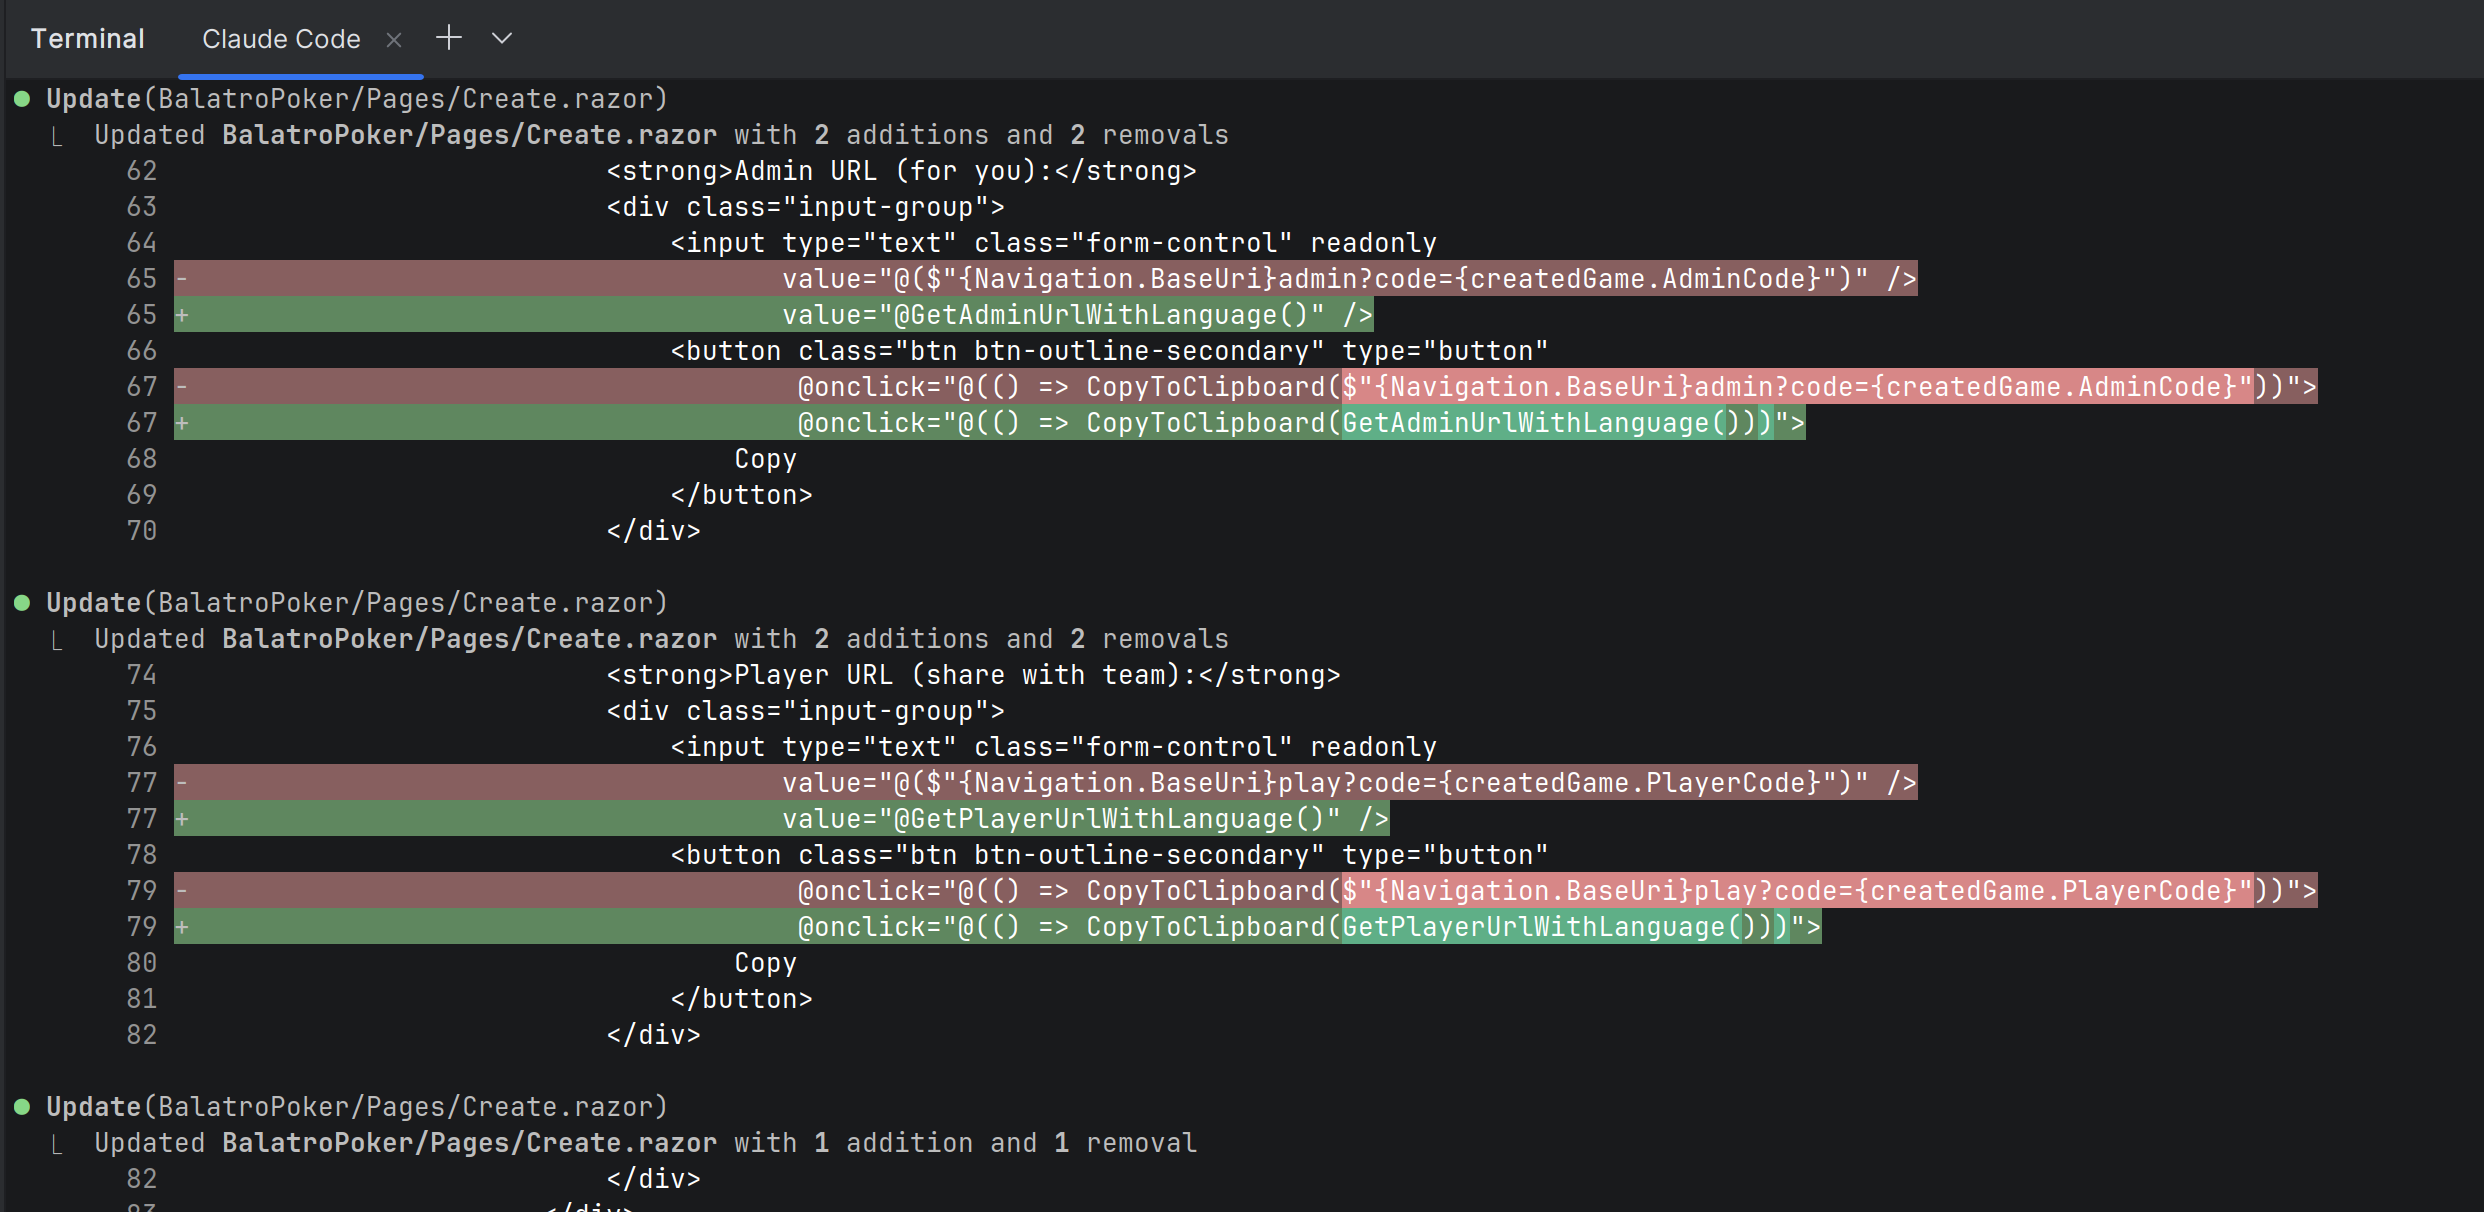The height and width of the screenshot is (1212, 2484).
Task: Click the highlighted GetPlayerUrlWithLanguage() in line 79
Action: point(1549,927)
